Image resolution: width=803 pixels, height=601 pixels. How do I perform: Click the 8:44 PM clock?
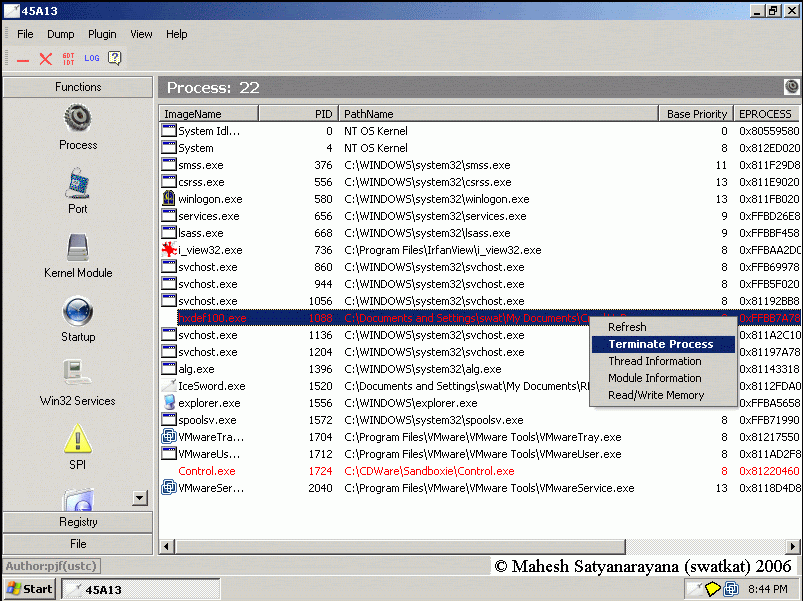767,589
